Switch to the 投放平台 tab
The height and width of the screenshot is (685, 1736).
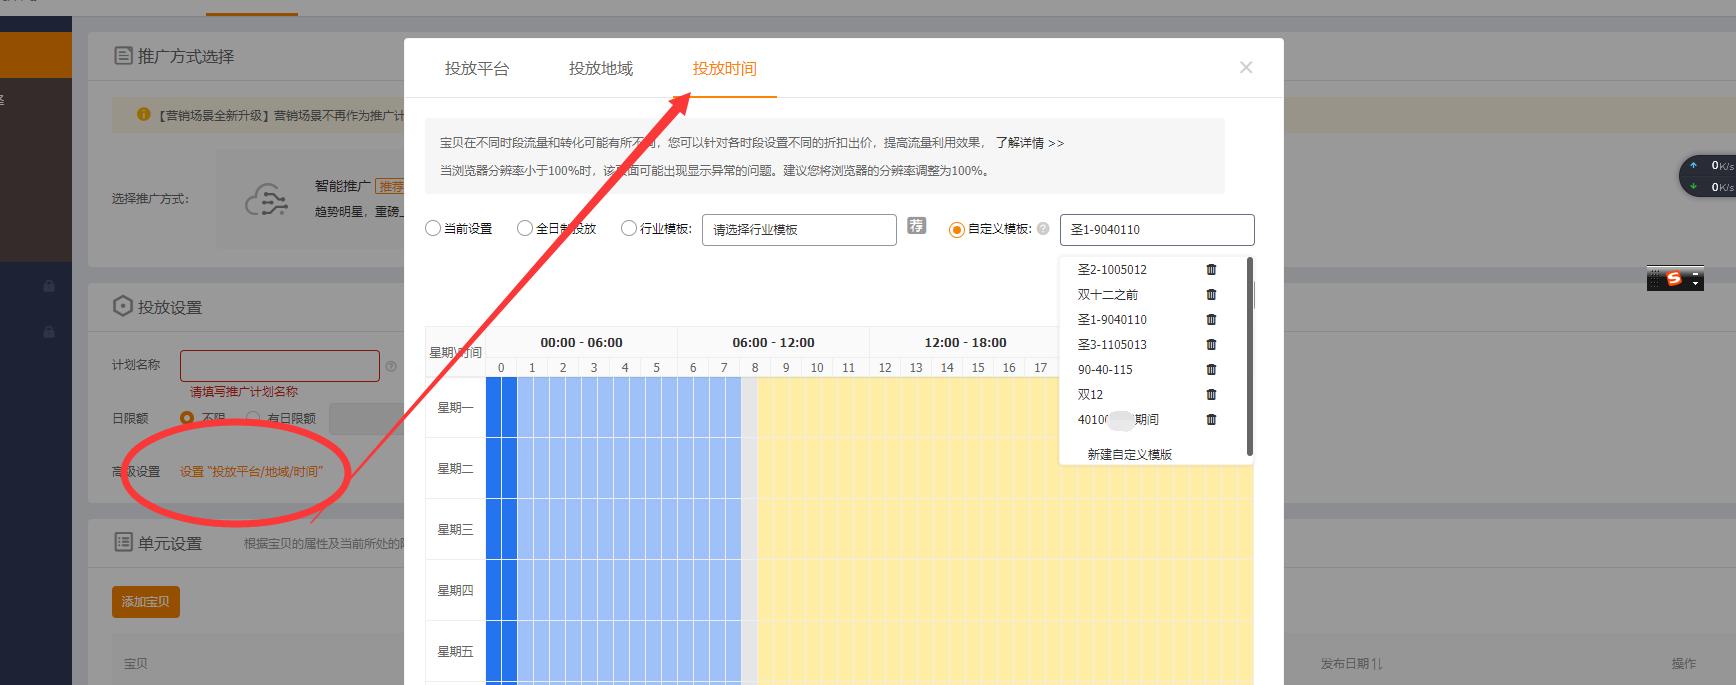(477, 68)
